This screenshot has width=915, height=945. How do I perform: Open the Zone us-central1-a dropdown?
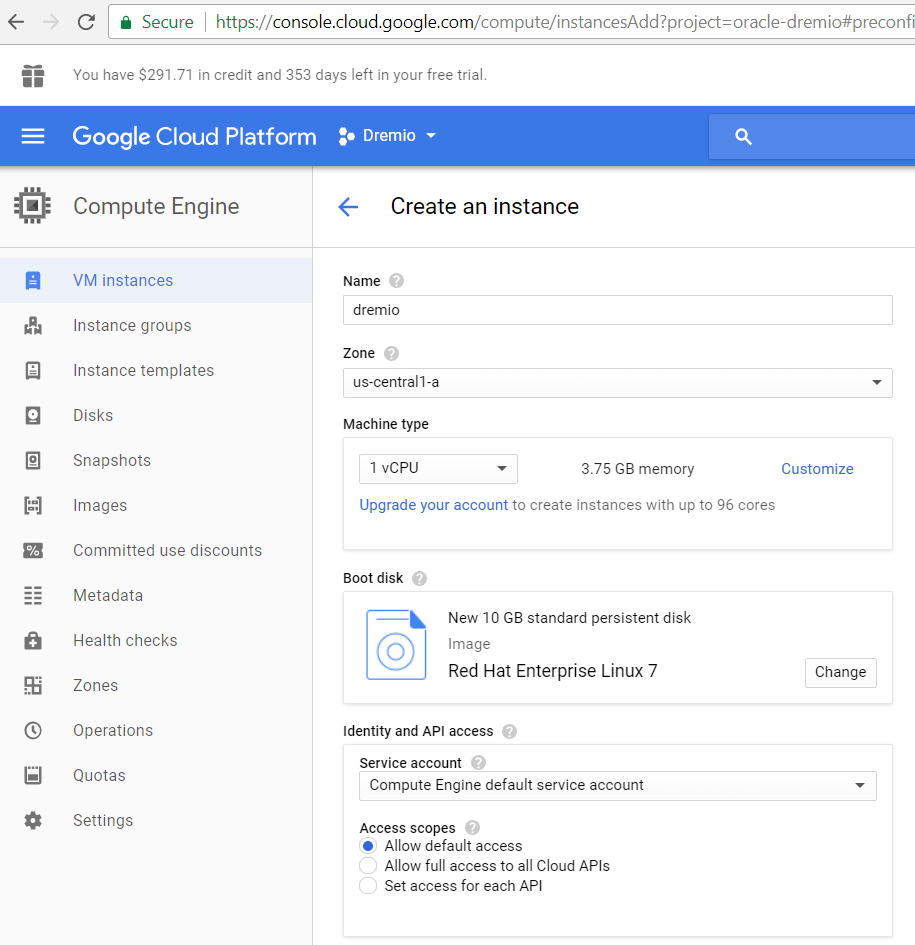point(617,383)
